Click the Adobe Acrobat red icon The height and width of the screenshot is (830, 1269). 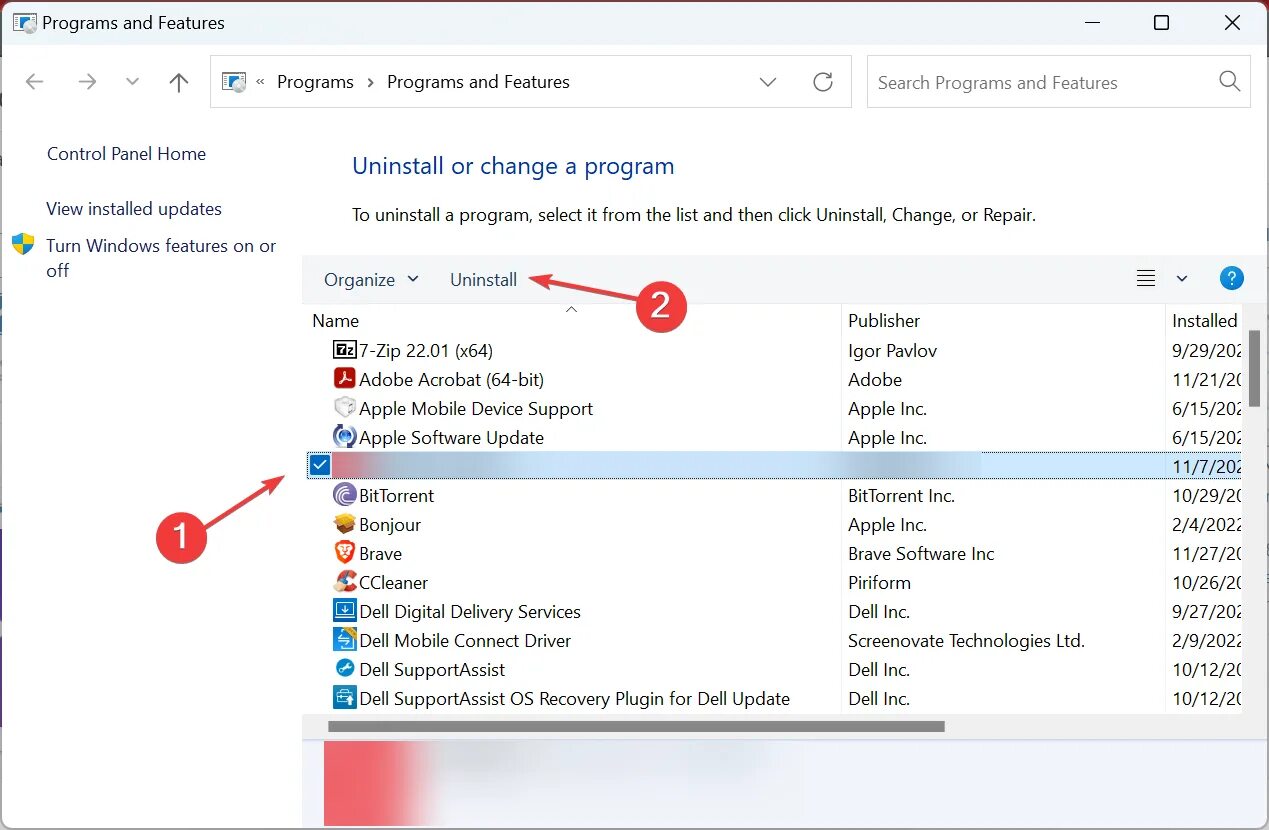[x=344, y=379]
